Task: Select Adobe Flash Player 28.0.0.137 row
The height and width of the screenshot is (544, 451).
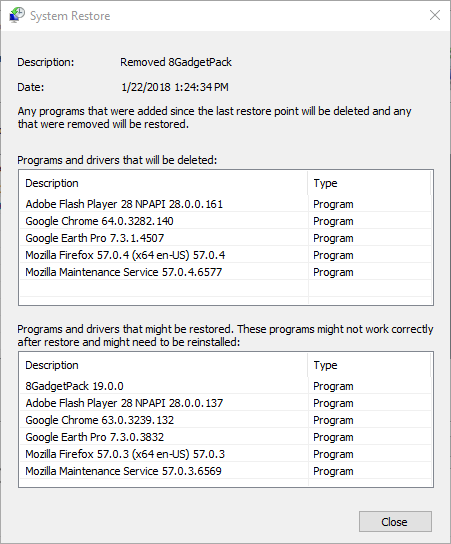Action: tap(226, 403)
